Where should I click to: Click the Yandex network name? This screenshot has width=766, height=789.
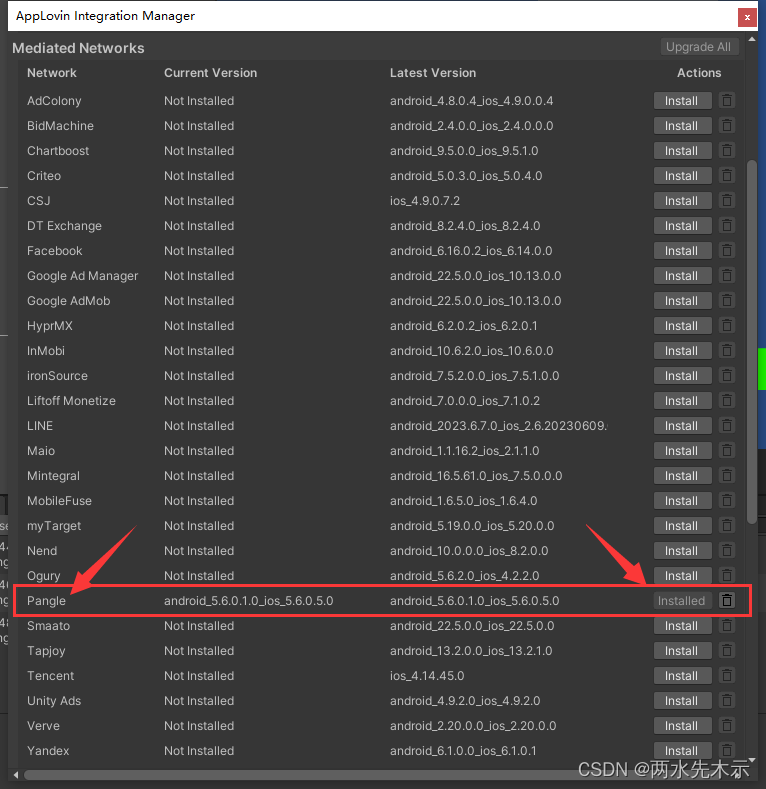point(48,751)
